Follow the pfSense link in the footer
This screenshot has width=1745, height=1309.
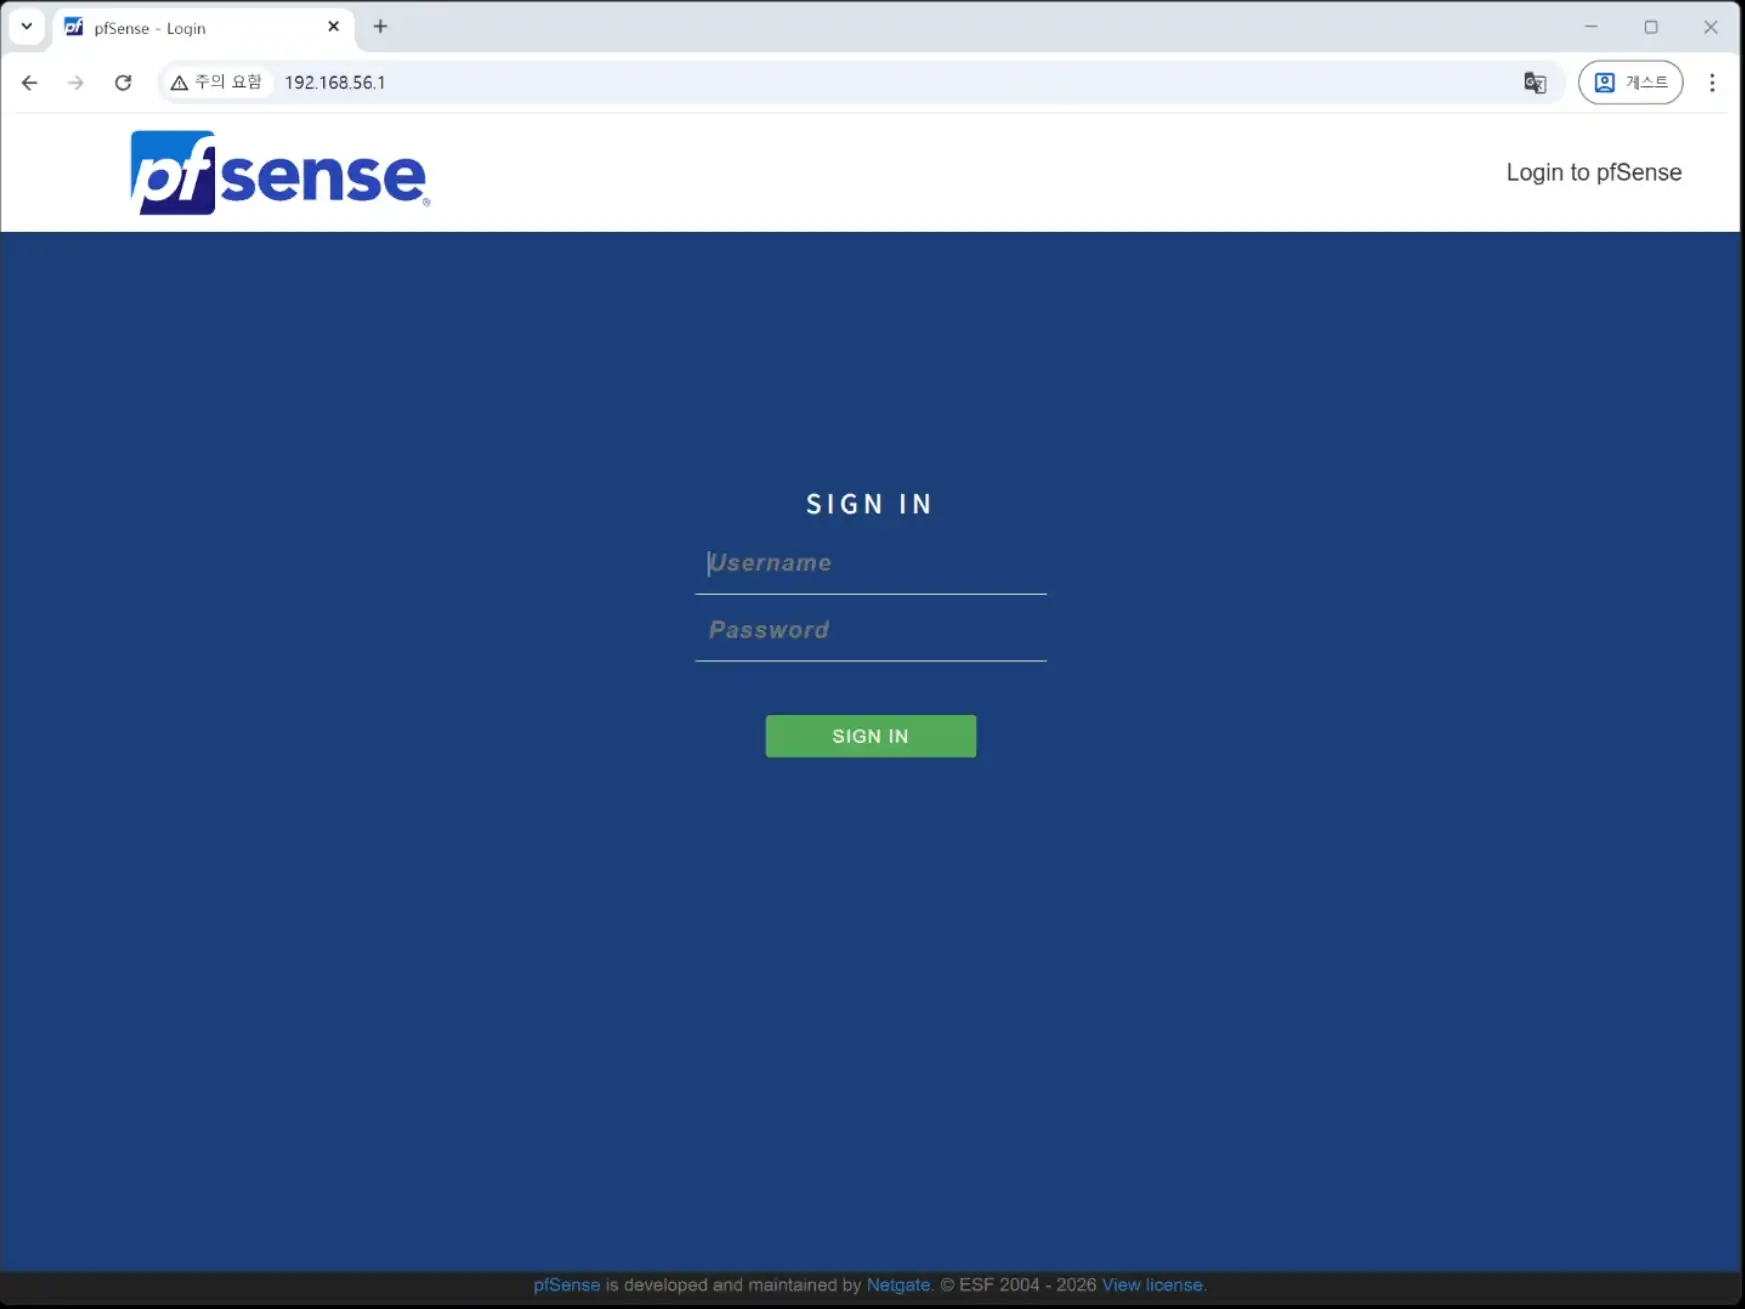pyautogui.click(x=566, y=1285)
